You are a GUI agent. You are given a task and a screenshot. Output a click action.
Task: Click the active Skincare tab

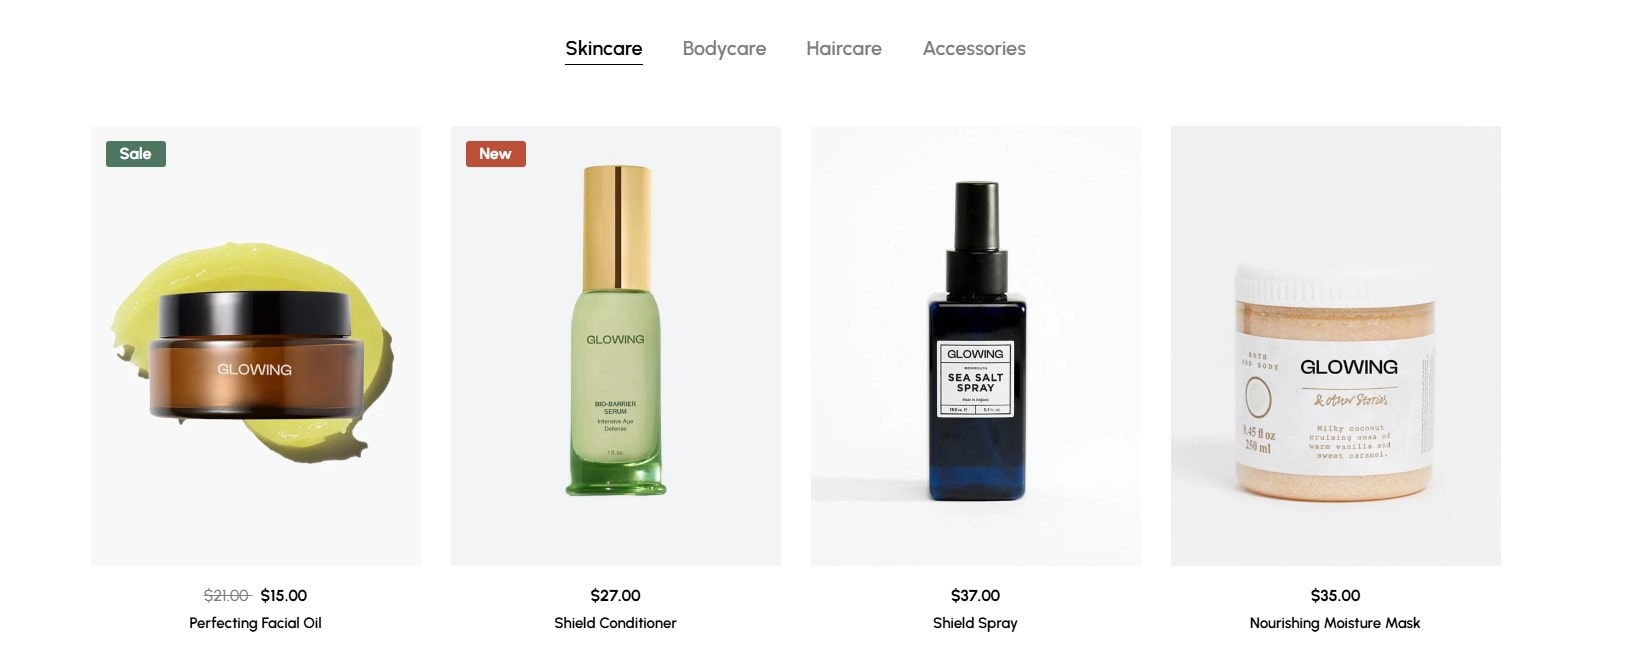[x=604, y=48]
